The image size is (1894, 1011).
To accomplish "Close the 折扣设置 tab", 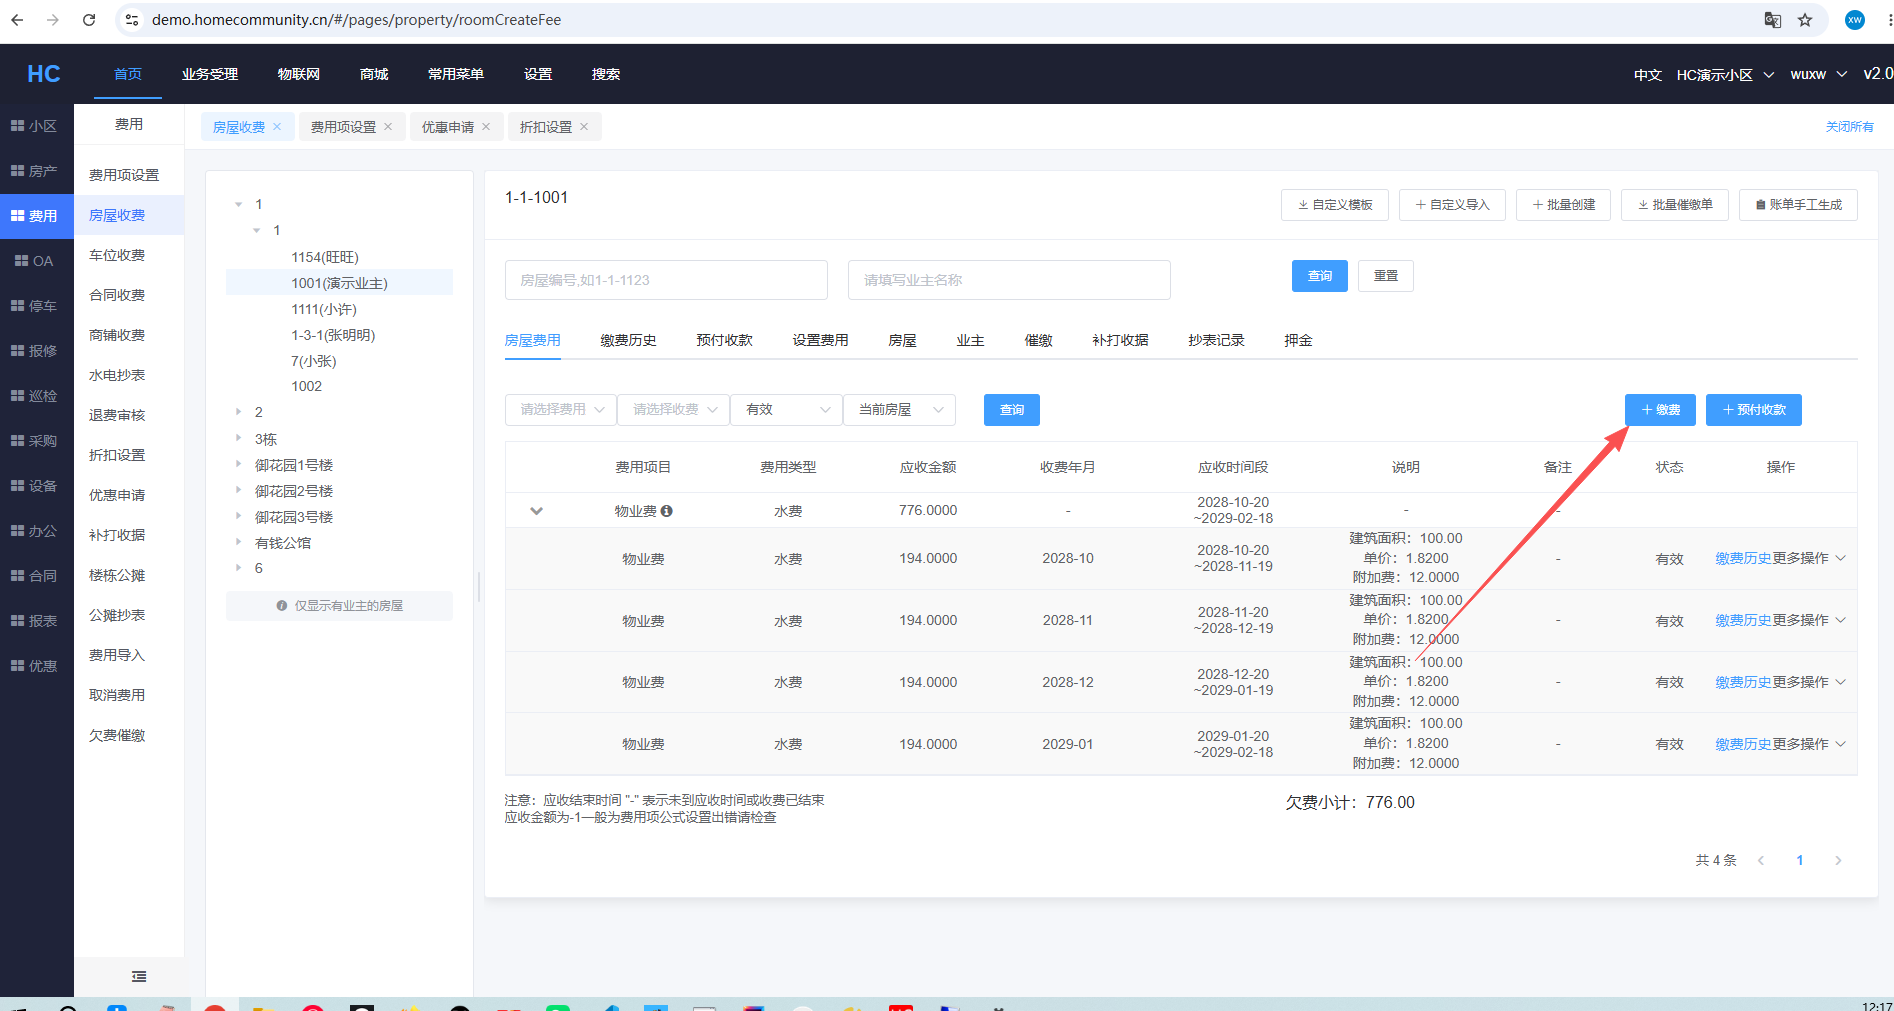I will pos(584,126).
